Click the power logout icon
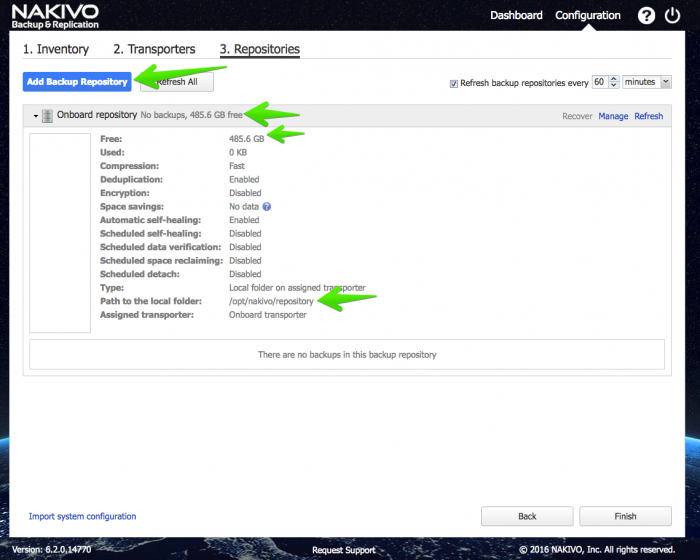The width and height of the screenshot is (700, 560). pyautogui.click(x=672, y=16)
